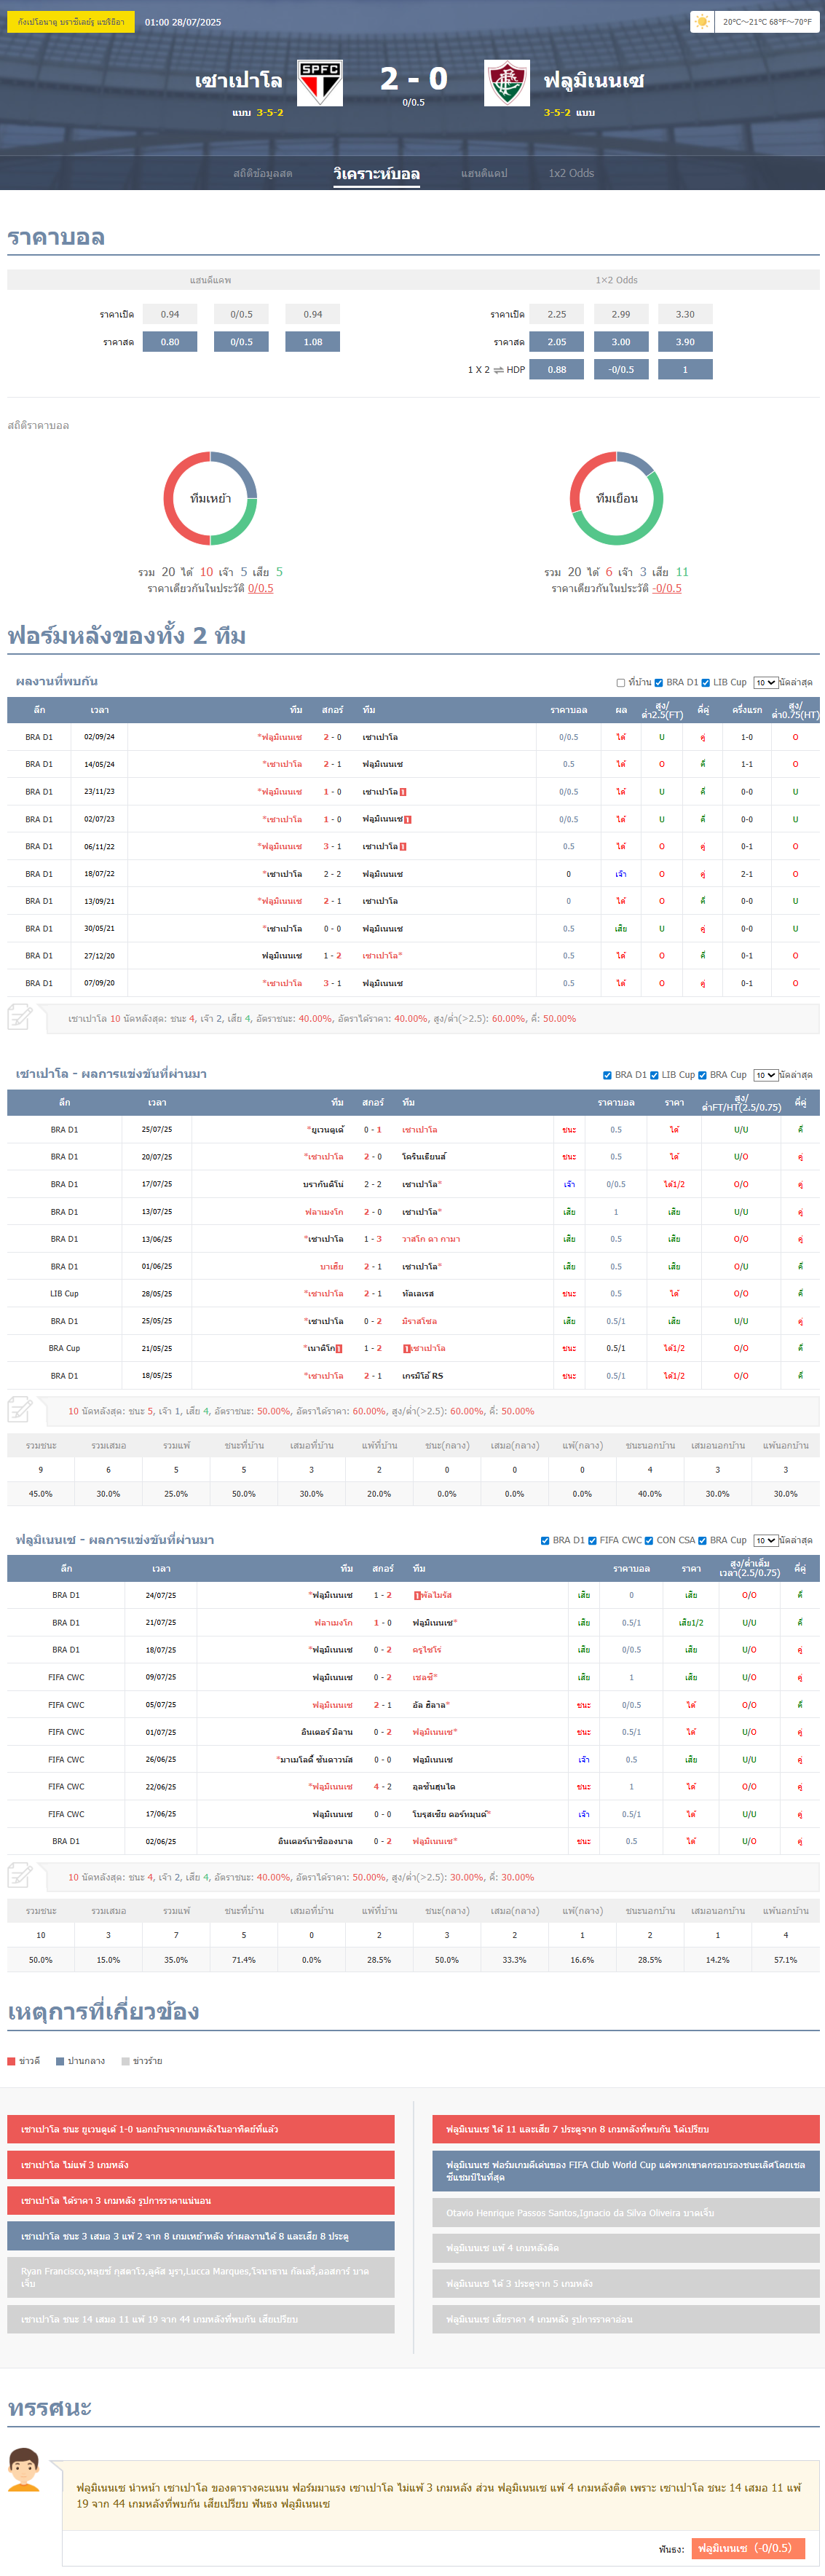Switch to the แฮนดิแคป tab
Image resolution: width=825 pixels, height=2576 pixels.
click(484, 173)
